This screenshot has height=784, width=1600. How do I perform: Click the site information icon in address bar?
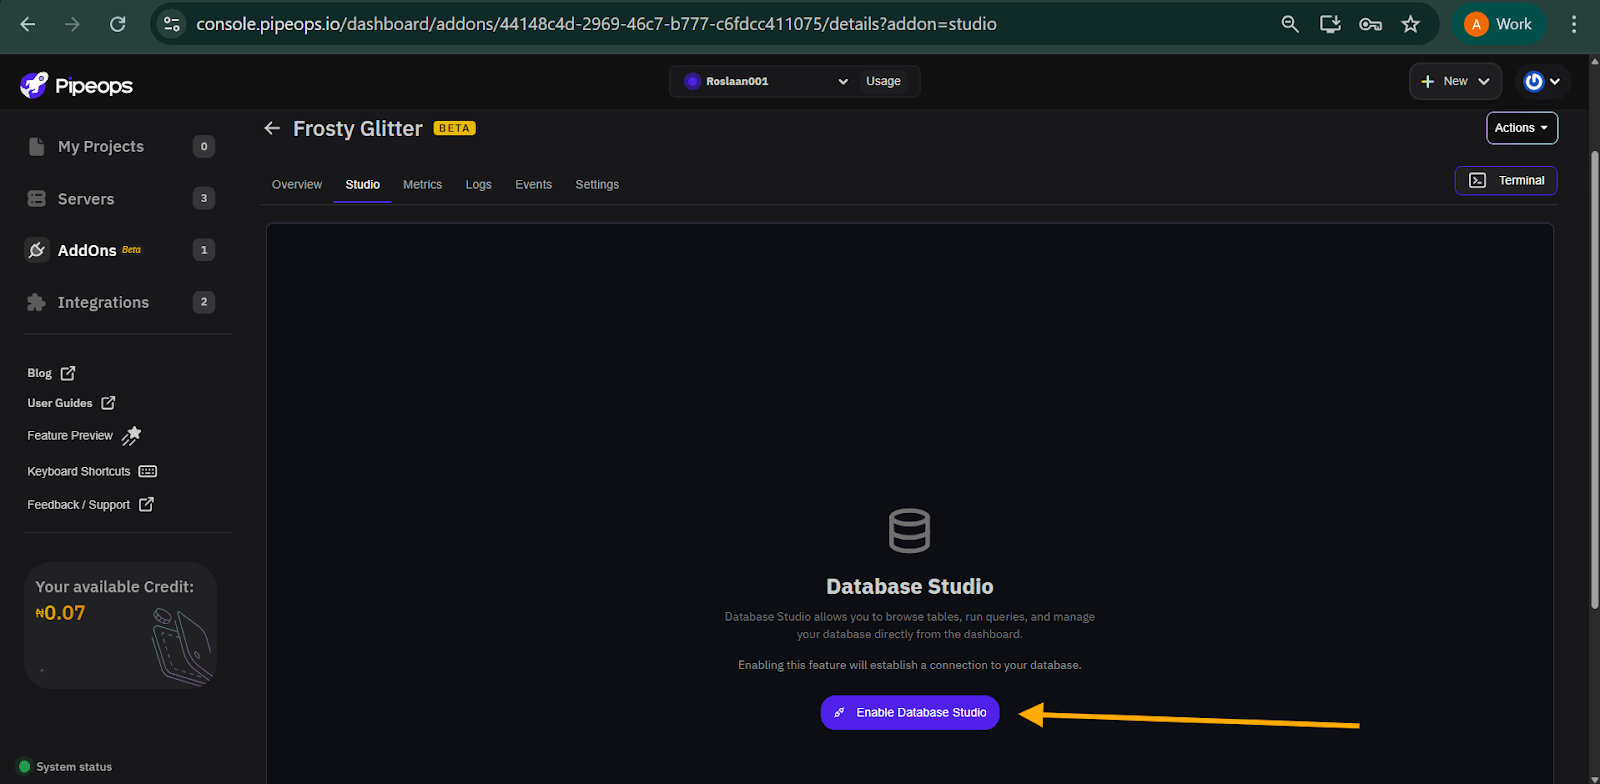tap(172, 24)
